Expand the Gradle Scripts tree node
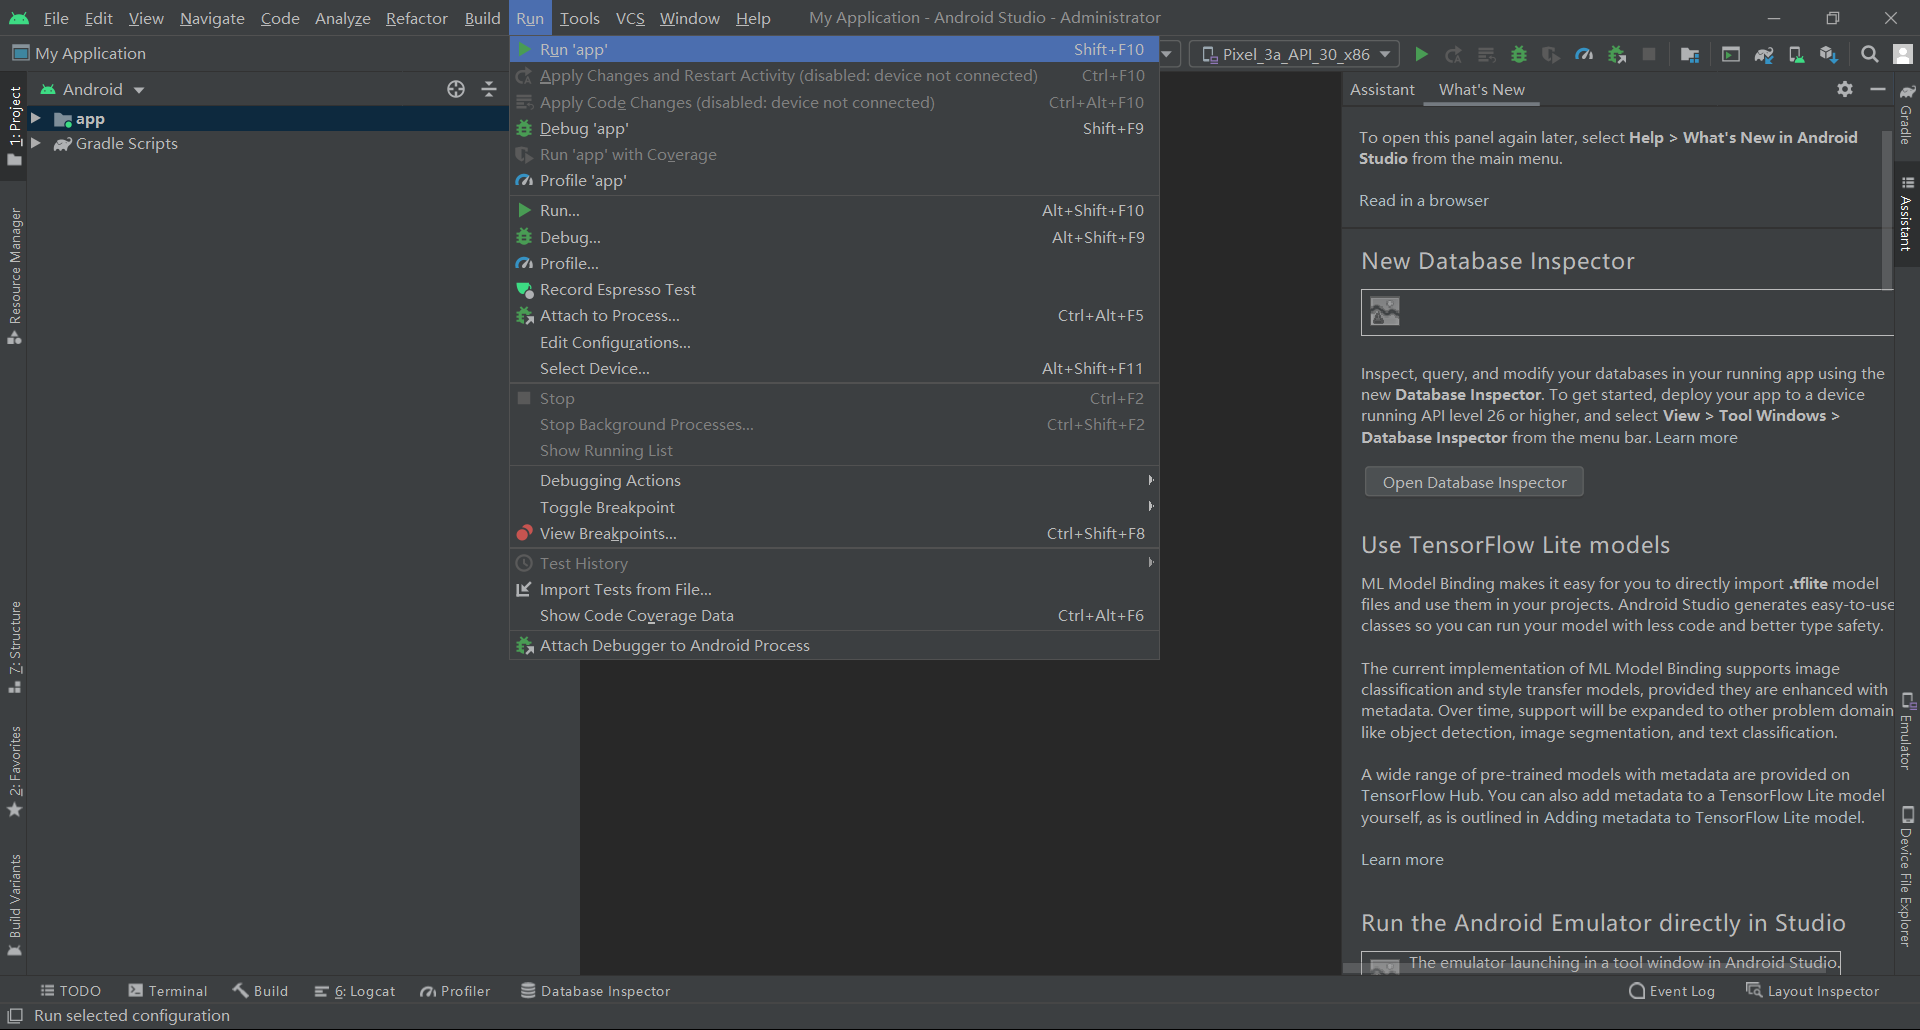 (36, 143)
